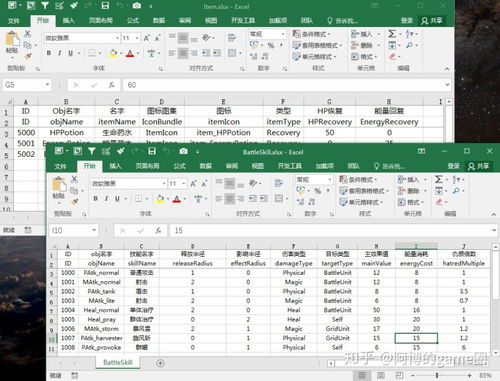500x381 pixels.
Task: Expand the formula bar in BattleSkill window
Action: coord(493,230)
